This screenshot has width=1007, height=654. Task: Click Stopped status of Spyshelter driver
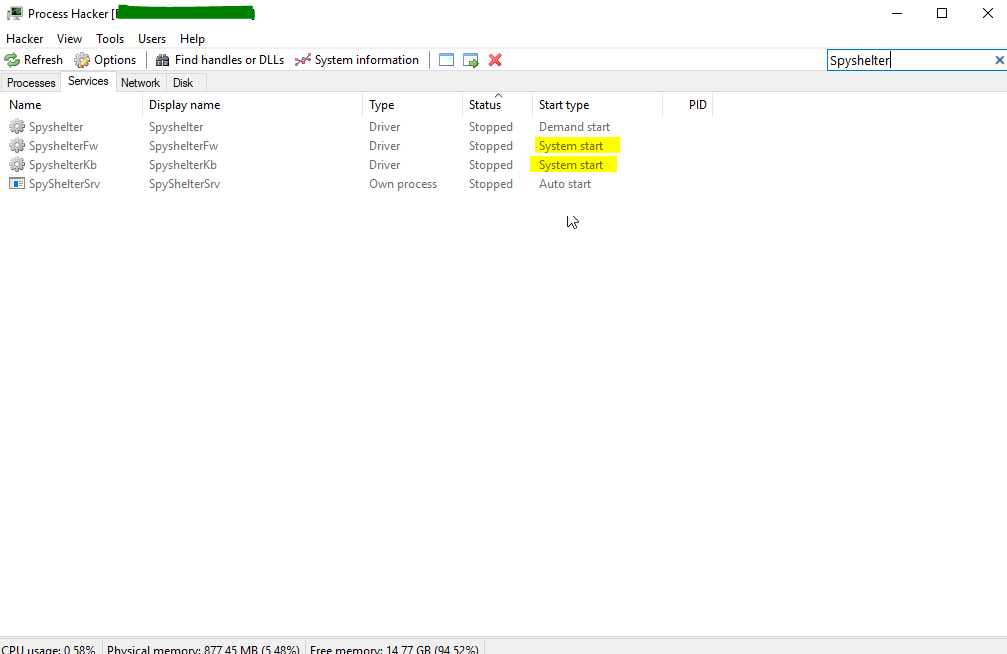point(491,127)
